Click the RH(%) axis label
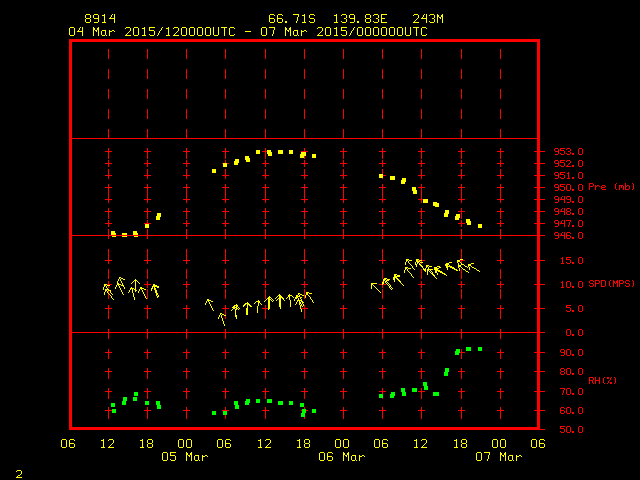The width and height of the screenshot is (640, 480). click(x=602, y=381)
